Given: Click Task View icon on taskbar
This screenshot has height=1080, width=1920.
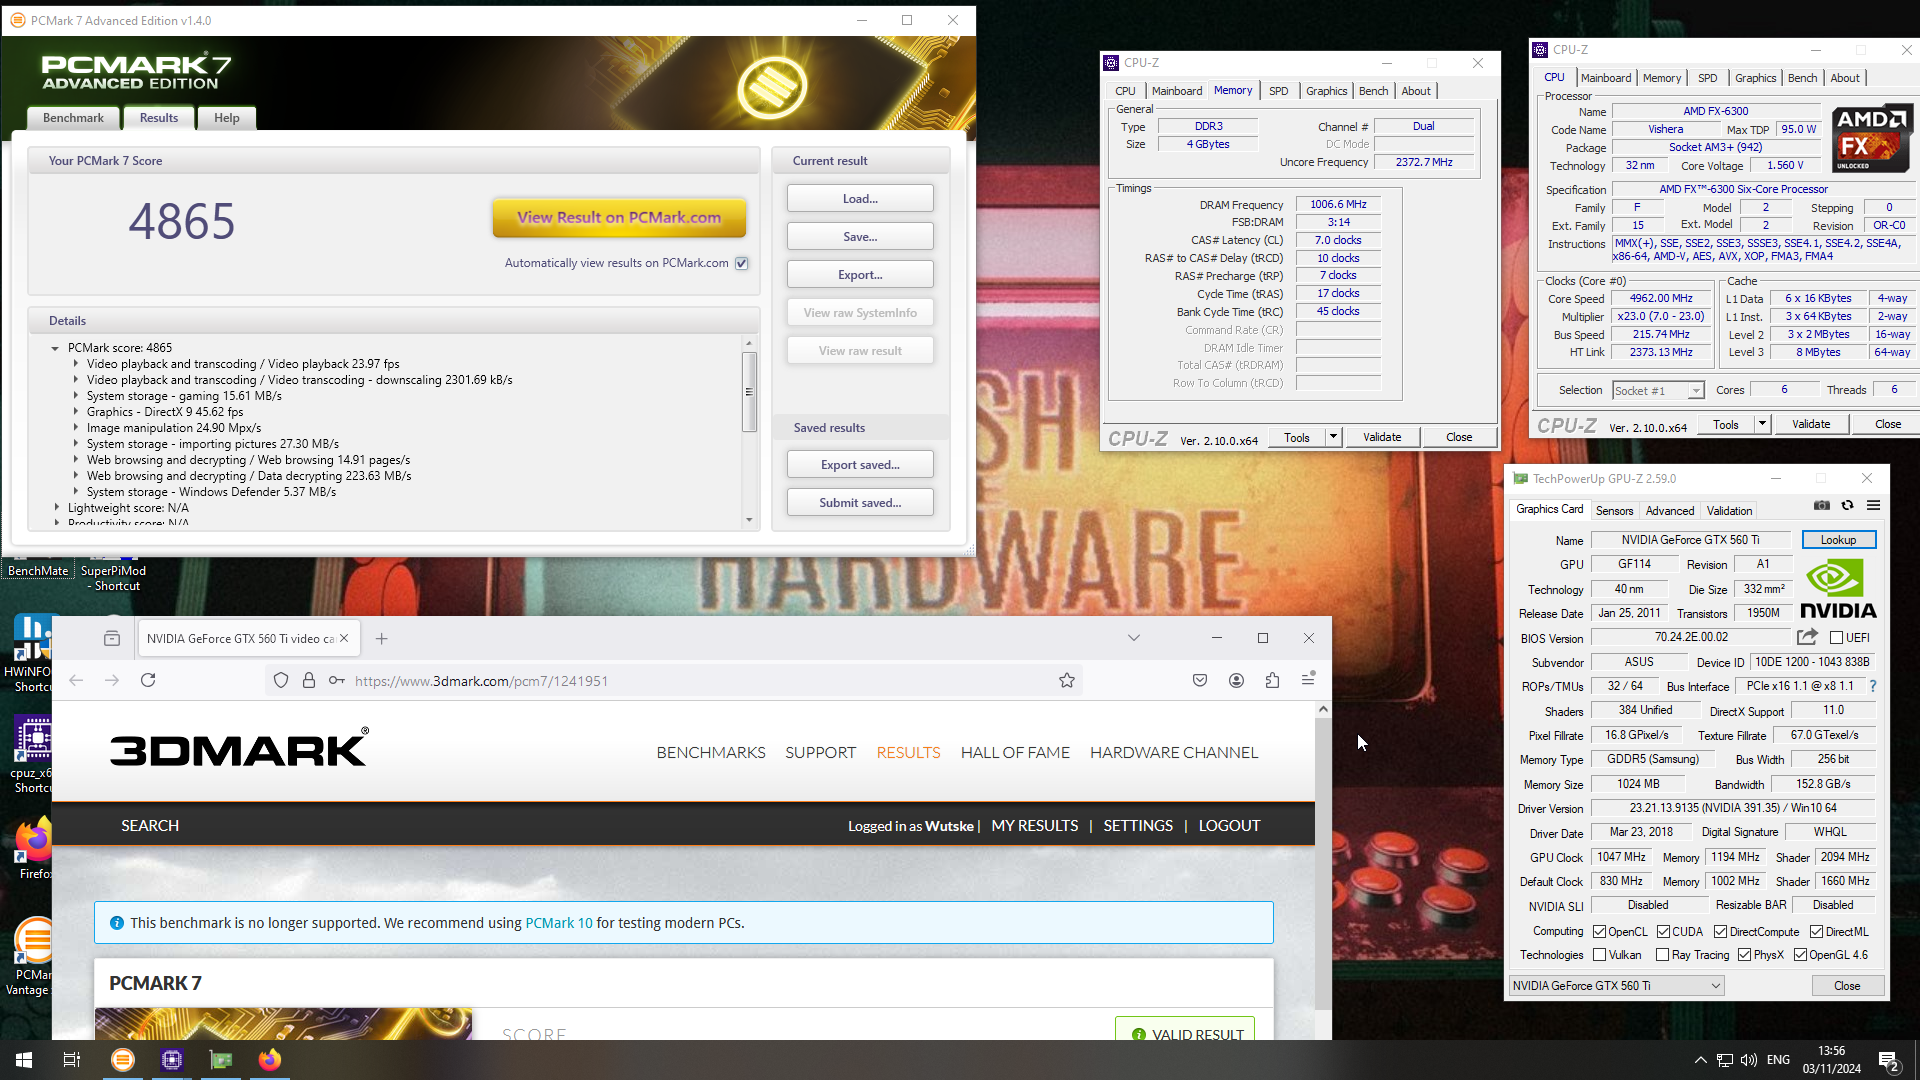Looking at the screenshot, I should (x=72, y=1060).
